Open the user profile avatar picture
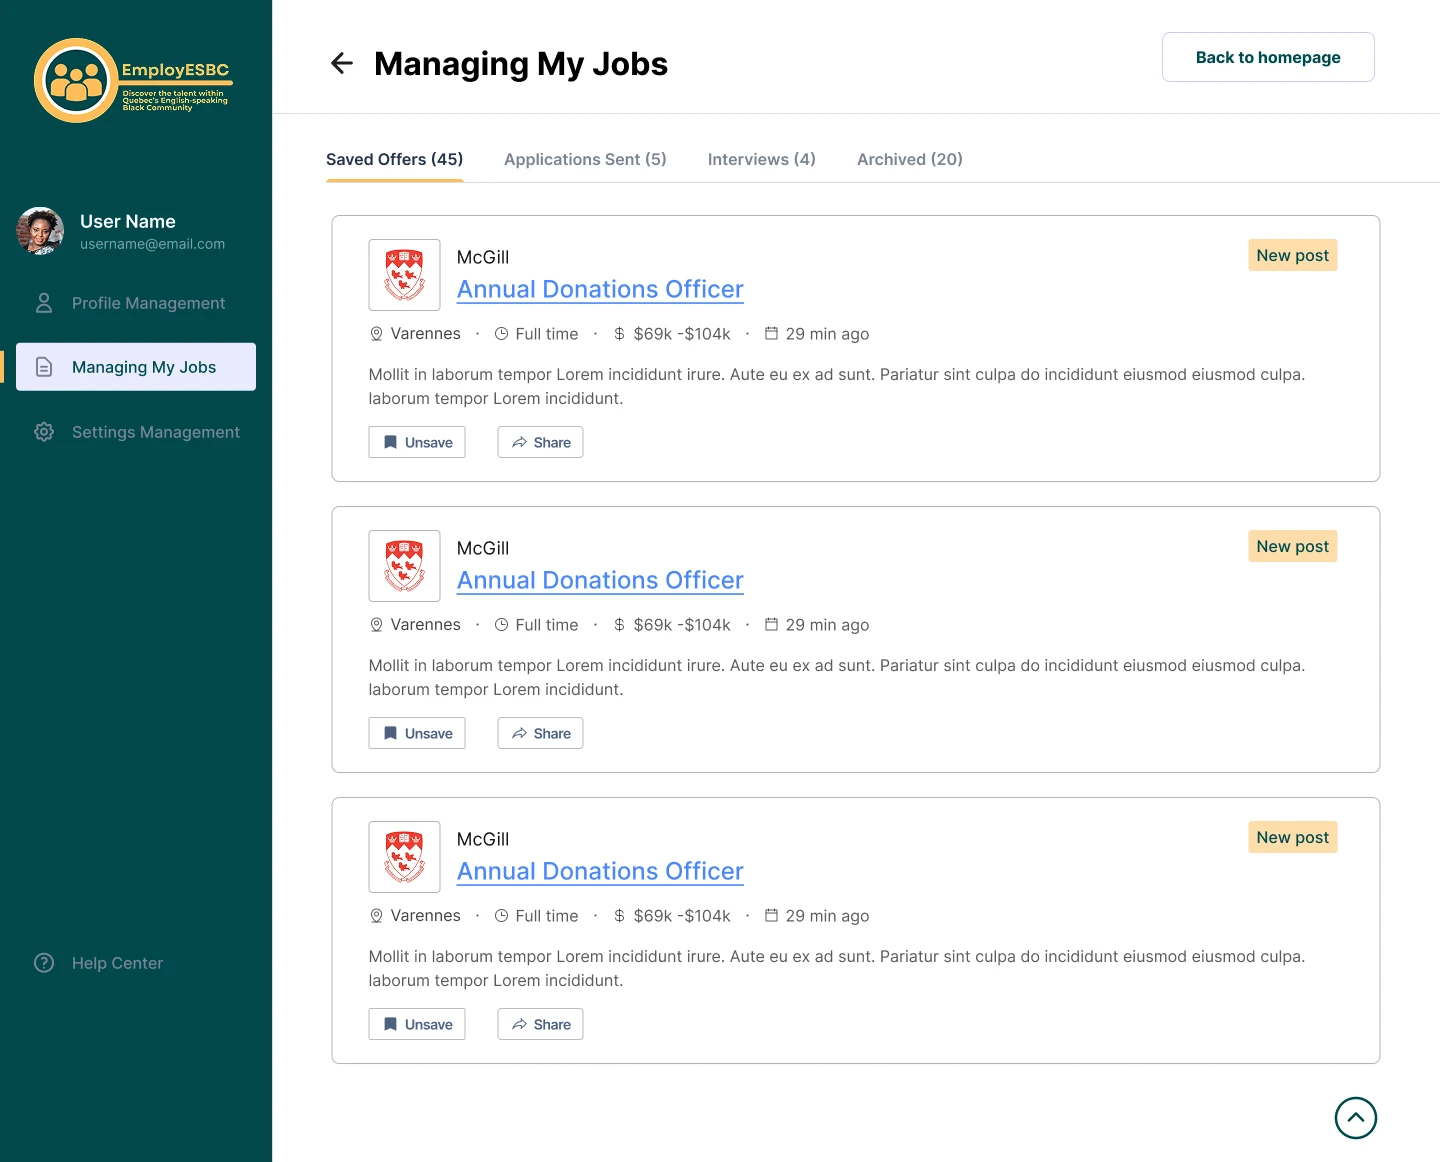1440x1162 pixels. coord(40,231)
